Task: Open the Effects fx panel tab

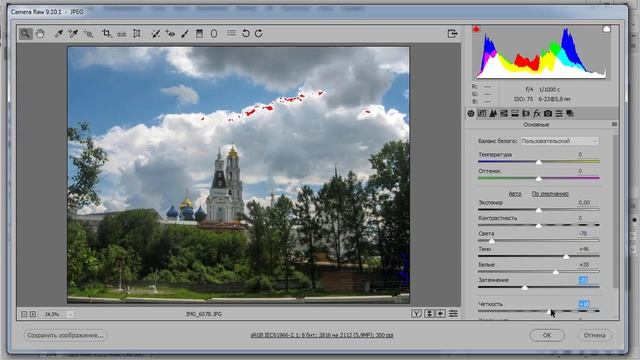Action: point(537,113)
